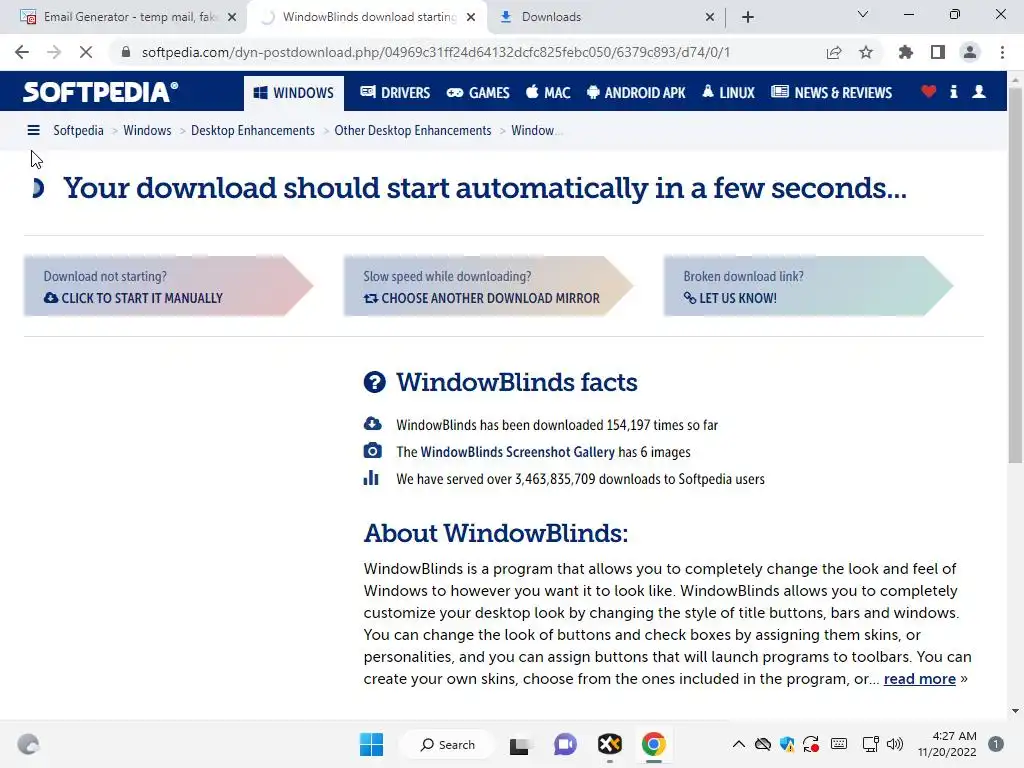1024x768 pixels.
Task: Open the widgets icon on taskbar left
Action: click(x=28, y=744)
